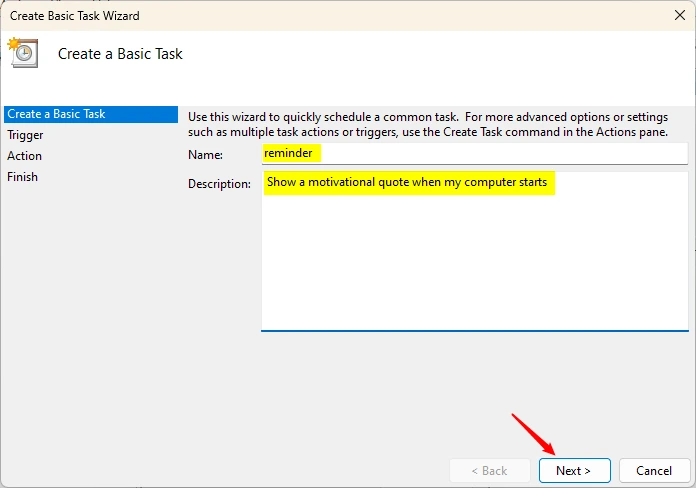
Task: Click the 'Create Basic Task Wizard' title bar
Action: [75, 16]
